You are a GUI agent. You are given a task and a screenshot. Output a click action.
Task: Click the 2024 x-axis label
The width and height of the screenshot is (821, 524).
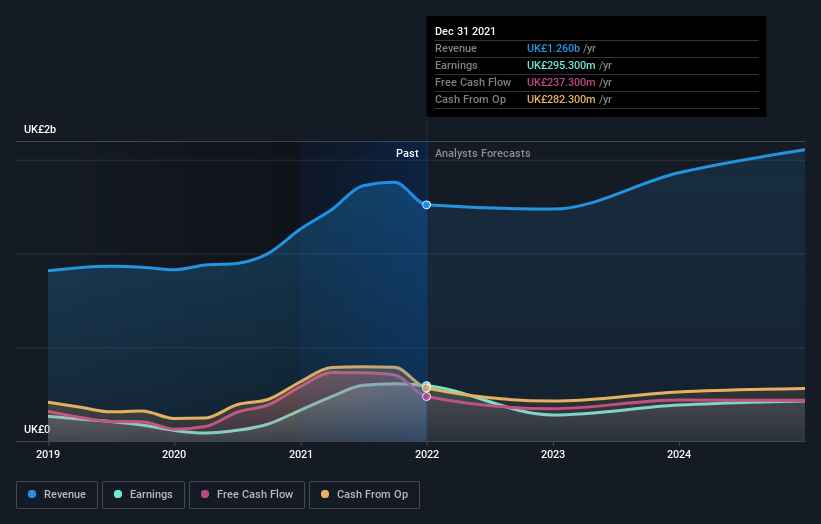click(679, 454)
